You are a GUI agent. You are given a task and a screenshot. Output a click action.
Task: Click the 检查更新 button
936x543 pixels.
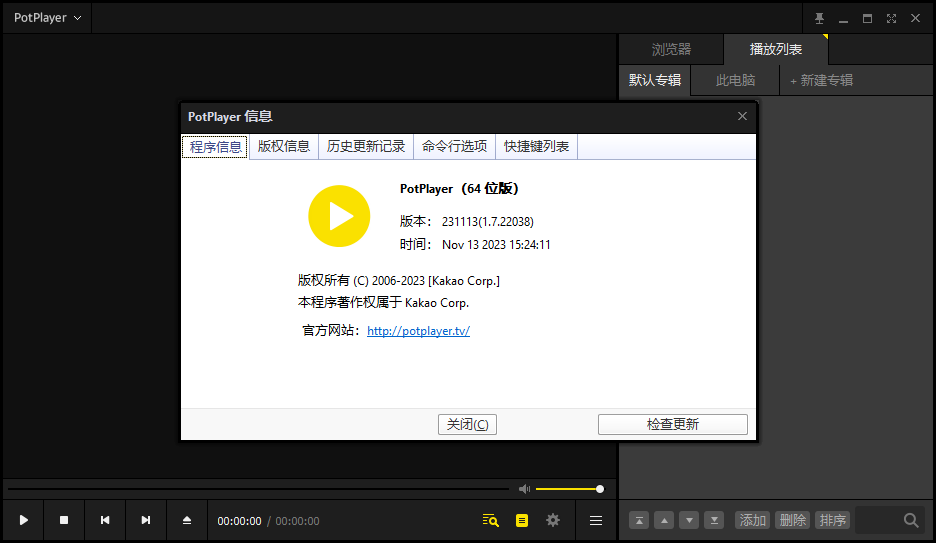pos(673,424)
